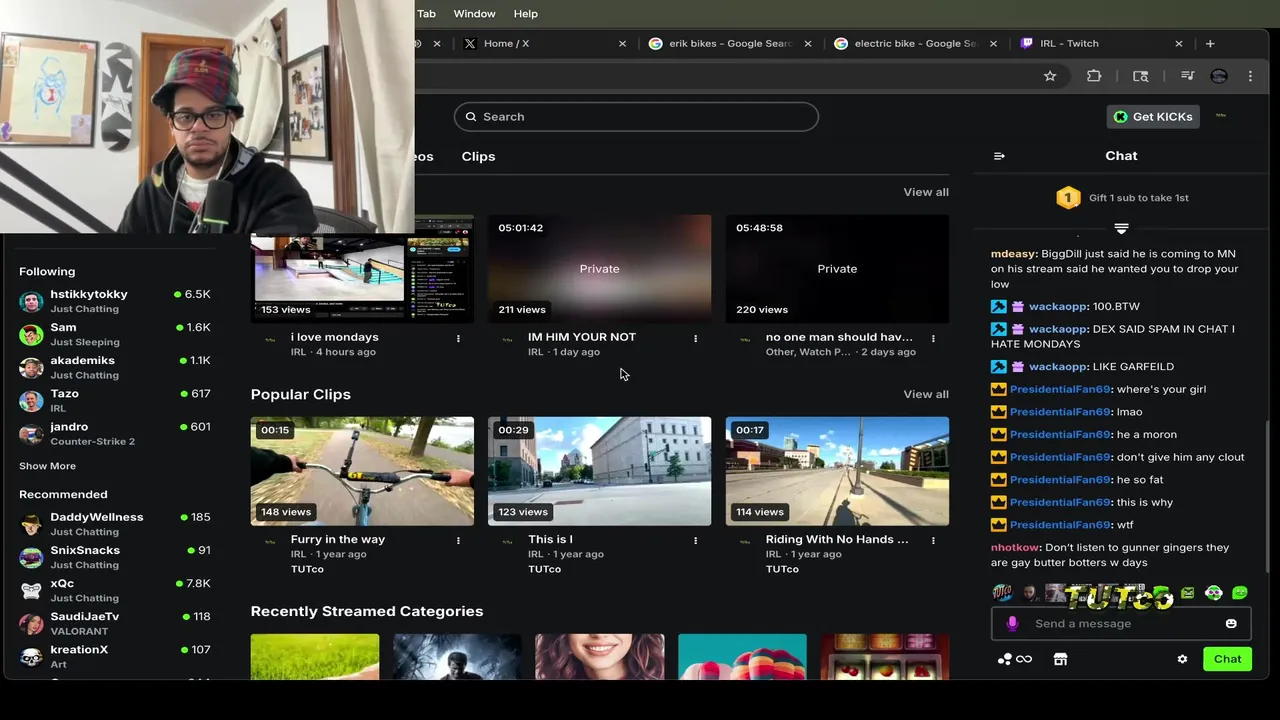Viewport: 1280px width, 720px height.
Task: Open private video with 211 views
Action: pyautogui.click(x=599, y=268)
